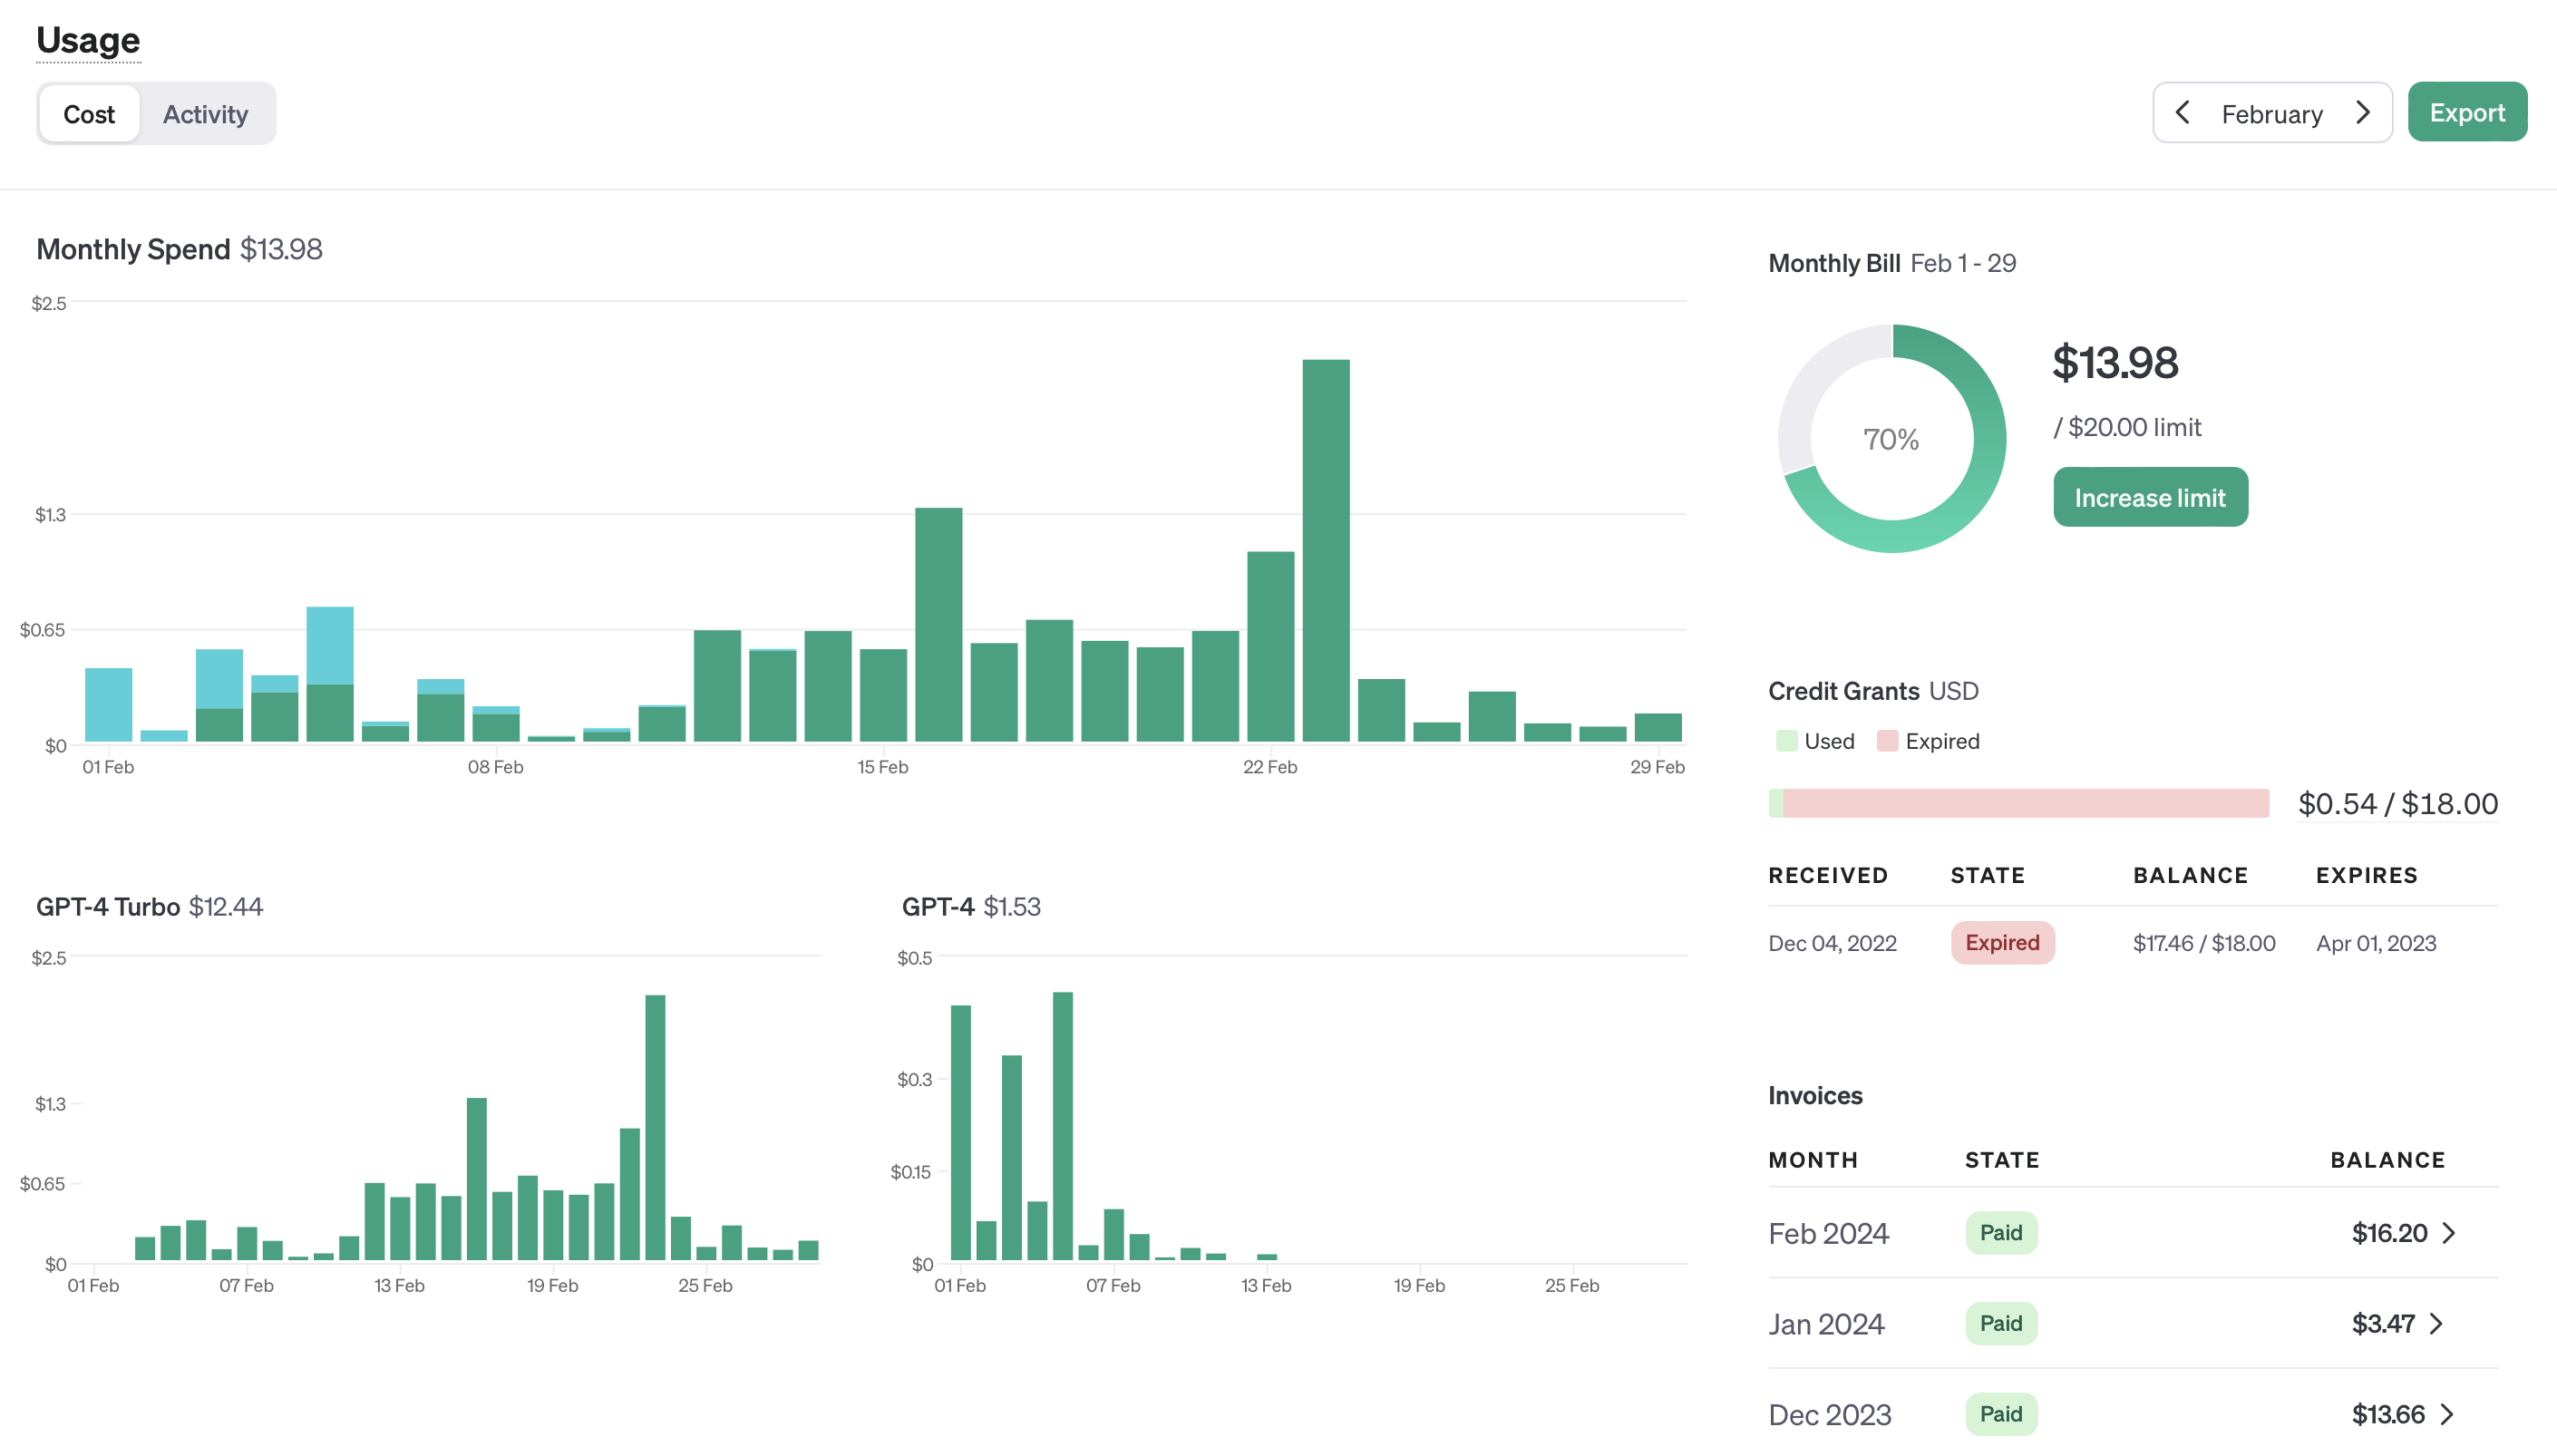The image size is (2557, 1456).
Task: Click the tallest Monthly Spend bar
Action: point(1325,550)
